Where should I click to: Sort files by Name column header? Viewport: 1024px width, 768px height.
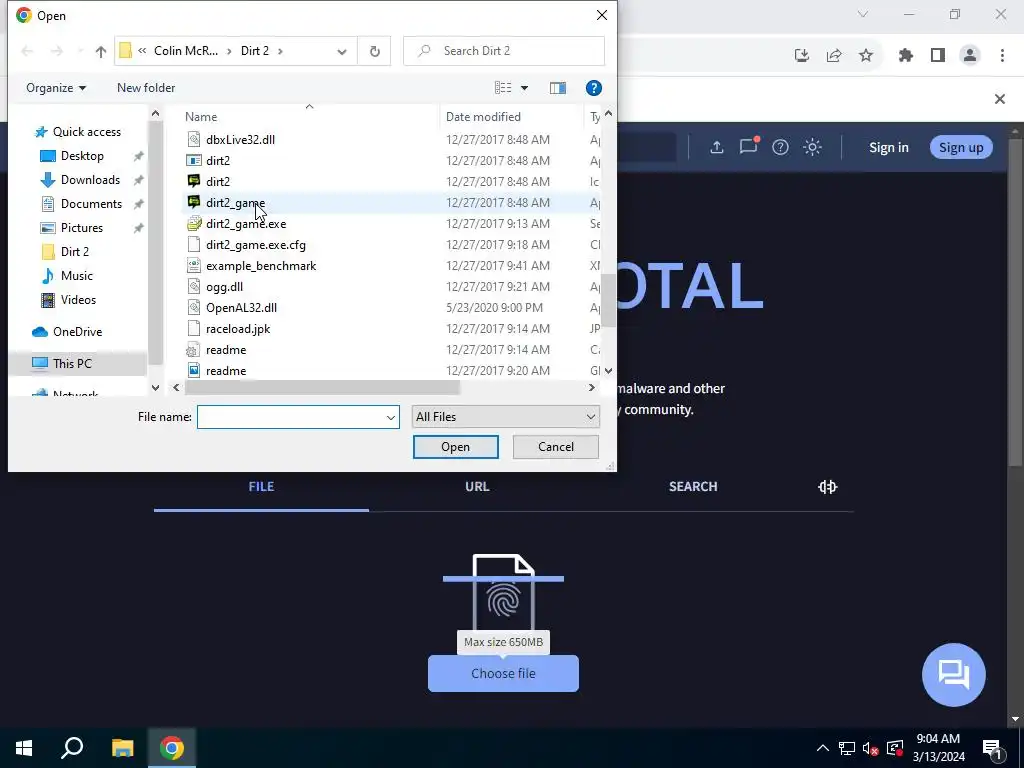click(200, 117)
